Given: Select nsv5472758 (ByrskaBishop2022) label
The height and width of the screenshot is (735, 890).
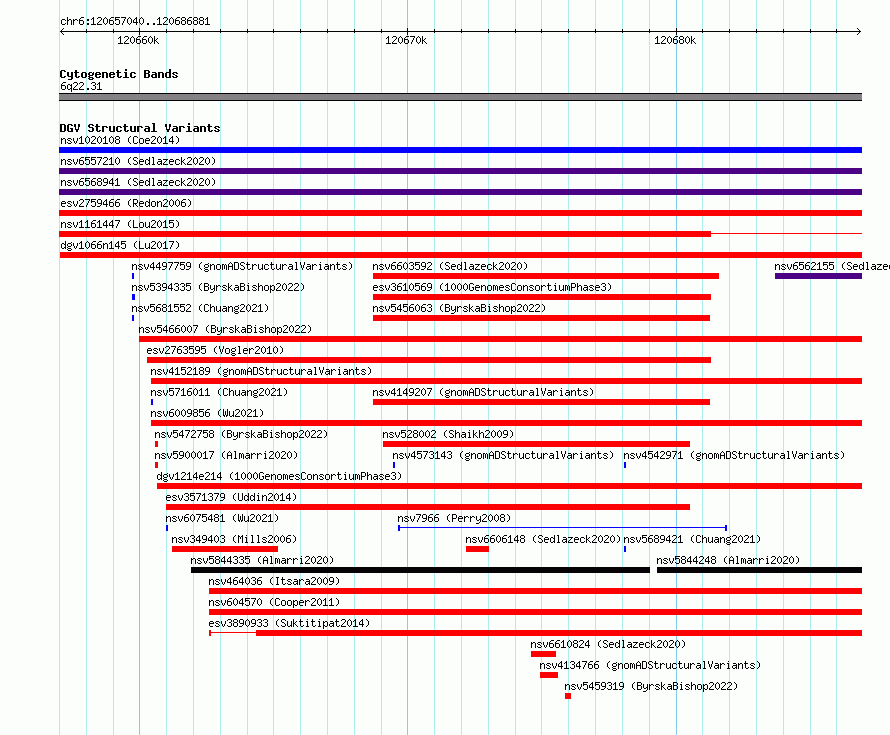Looking at the screenshot, I should point(241,434).
